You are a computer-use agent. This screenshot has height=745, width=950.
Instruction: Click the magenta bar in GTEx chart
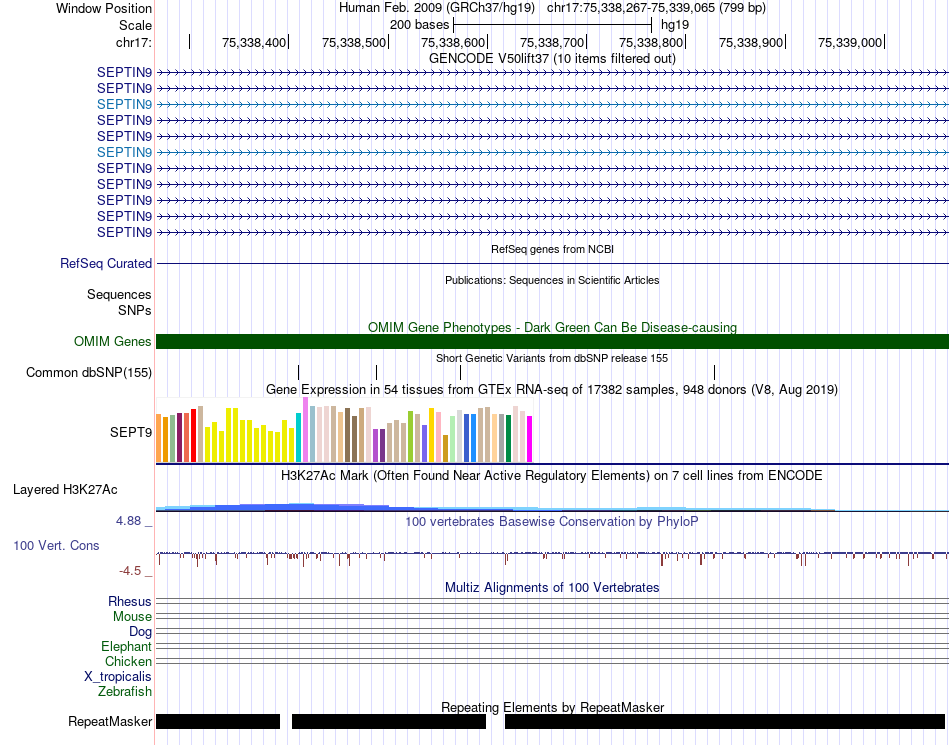(x=530, y=439)
